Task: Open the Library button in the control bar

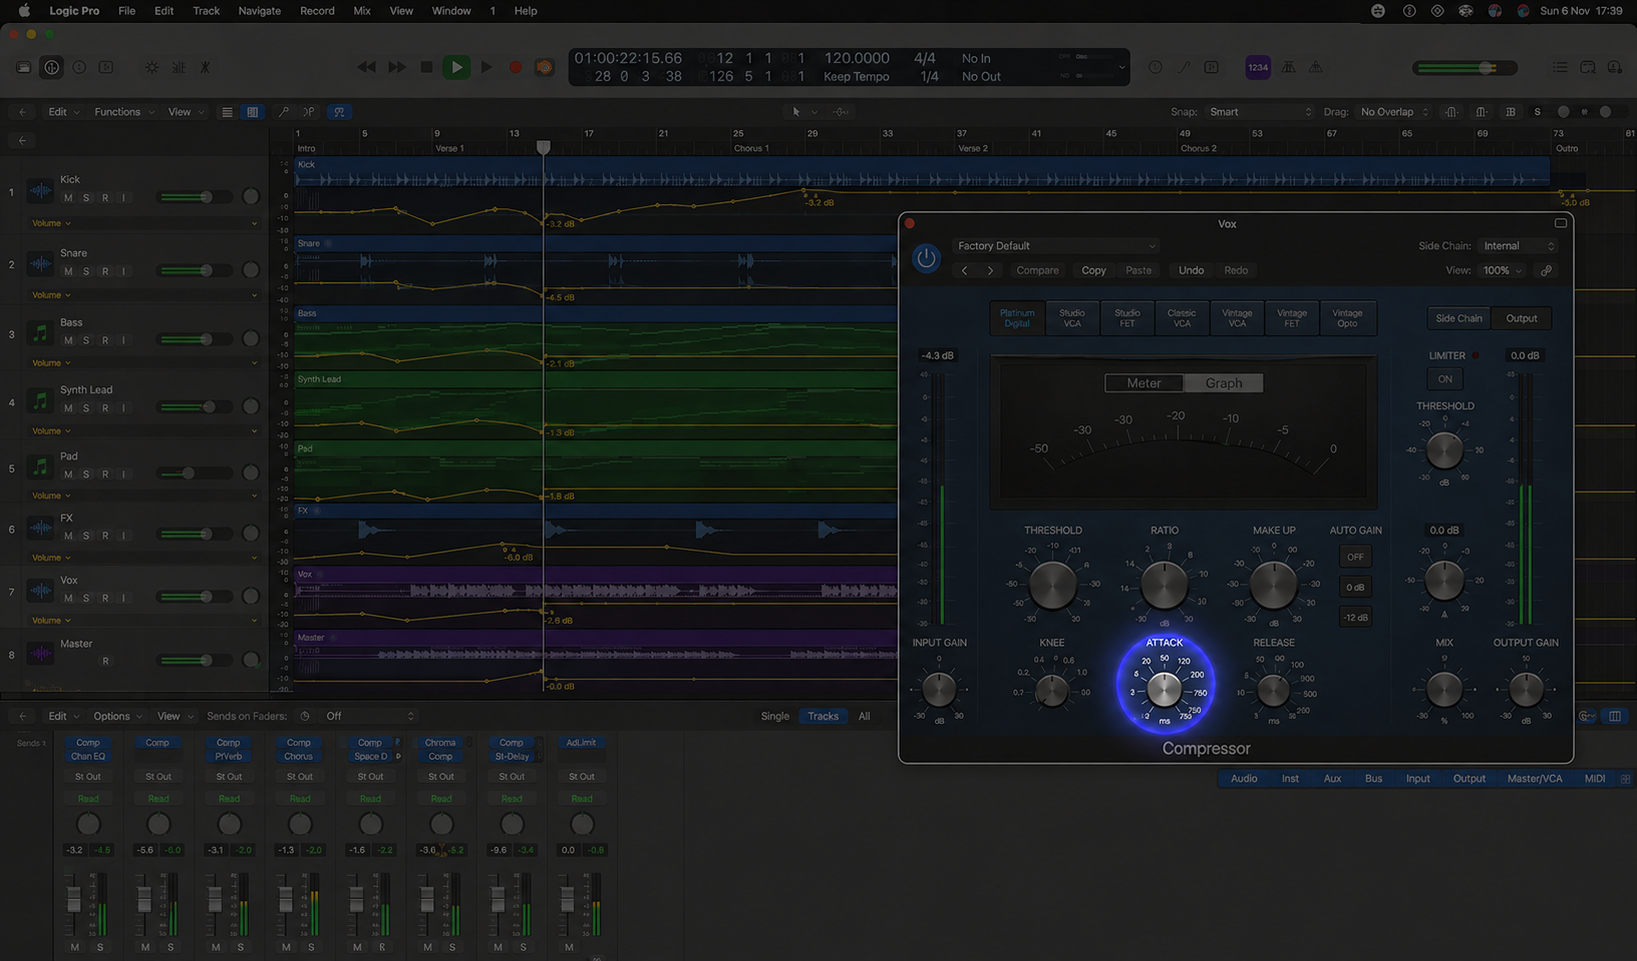Action: 24,67
